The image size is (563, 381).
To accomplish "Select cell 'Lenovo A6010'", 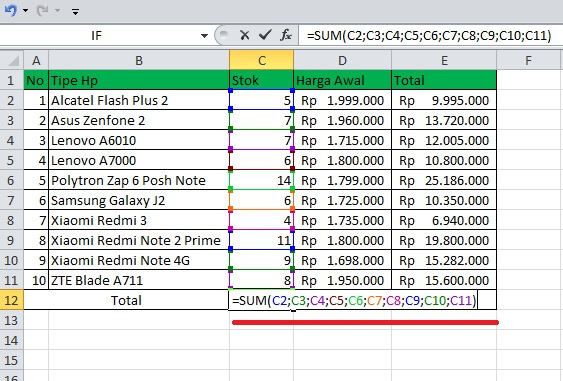I will (139, 140).
